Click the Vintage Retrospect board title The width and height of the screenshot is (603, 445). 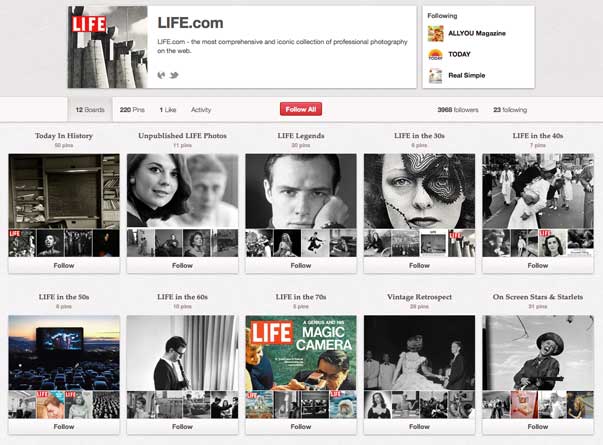(419, 297)
